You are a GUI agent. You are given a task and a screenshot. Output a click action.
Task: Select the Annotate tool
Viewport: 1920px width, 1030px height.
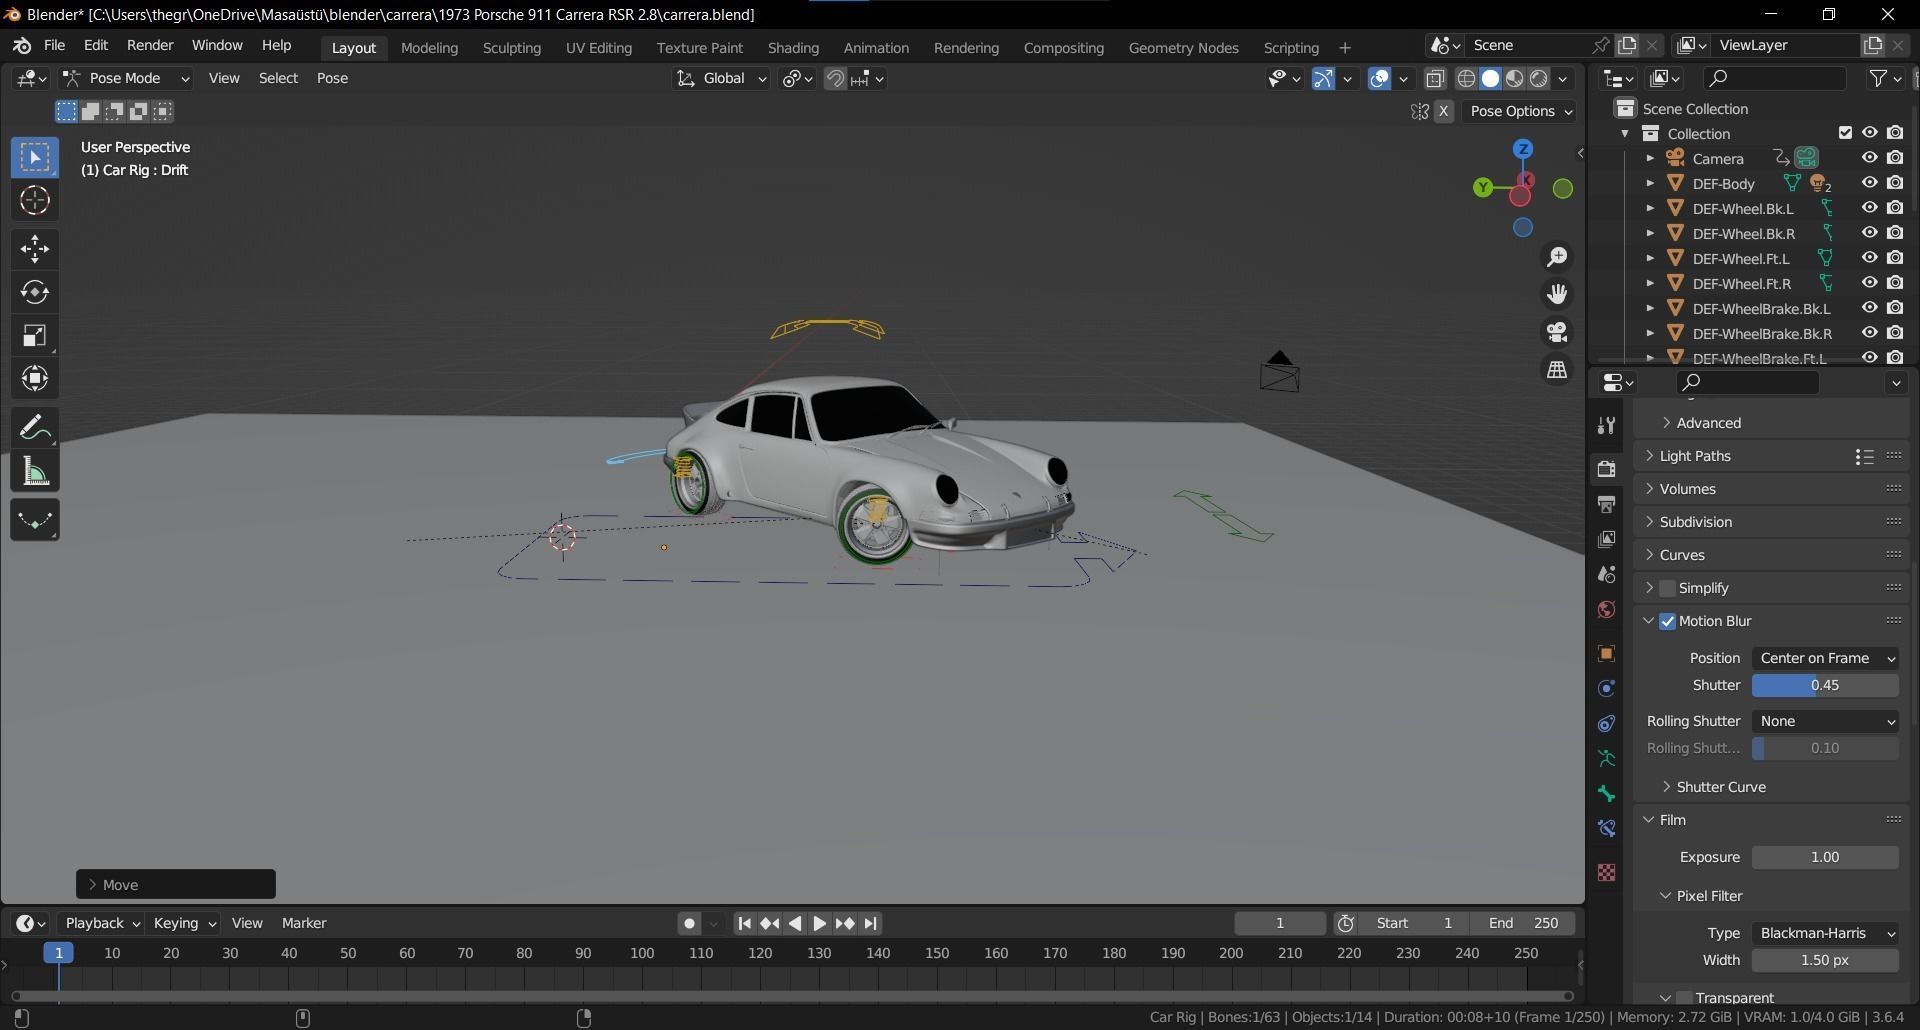pyautogui.click(x=35, y=428)
